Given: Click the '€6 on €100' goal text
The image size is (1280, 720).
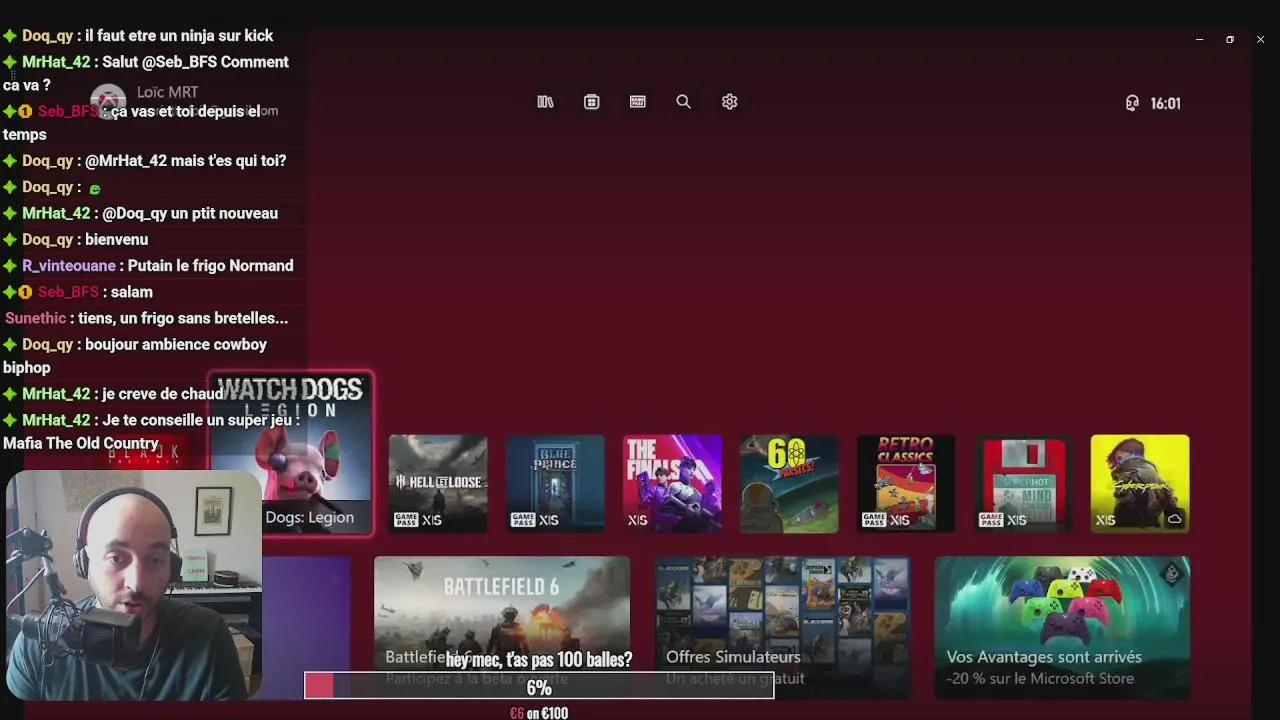Looking at the screenshot, I should tap(539, 713).
